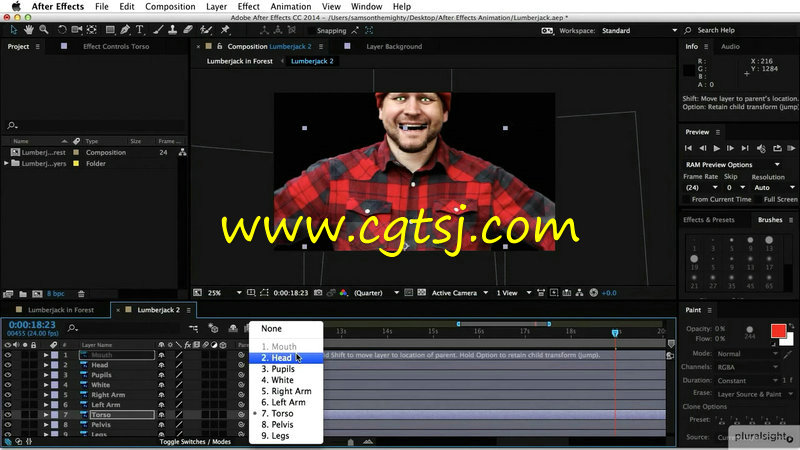Click new folder icon in Project panel
The width and height of the screenshot is (800, 450).
tap(23, 294)
